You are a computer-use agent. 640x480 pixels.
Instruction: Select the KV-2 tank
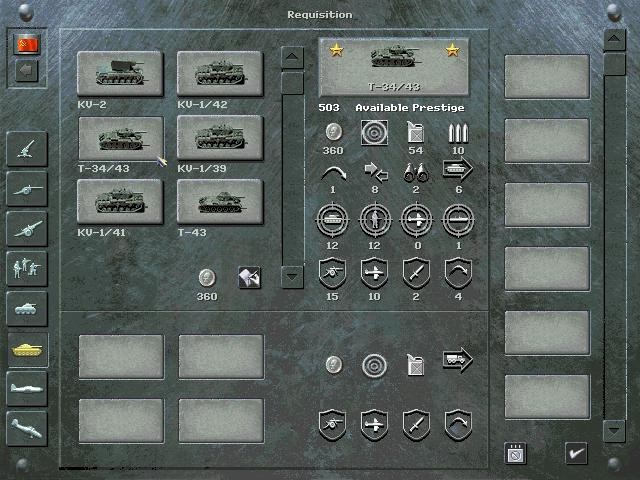120,73
